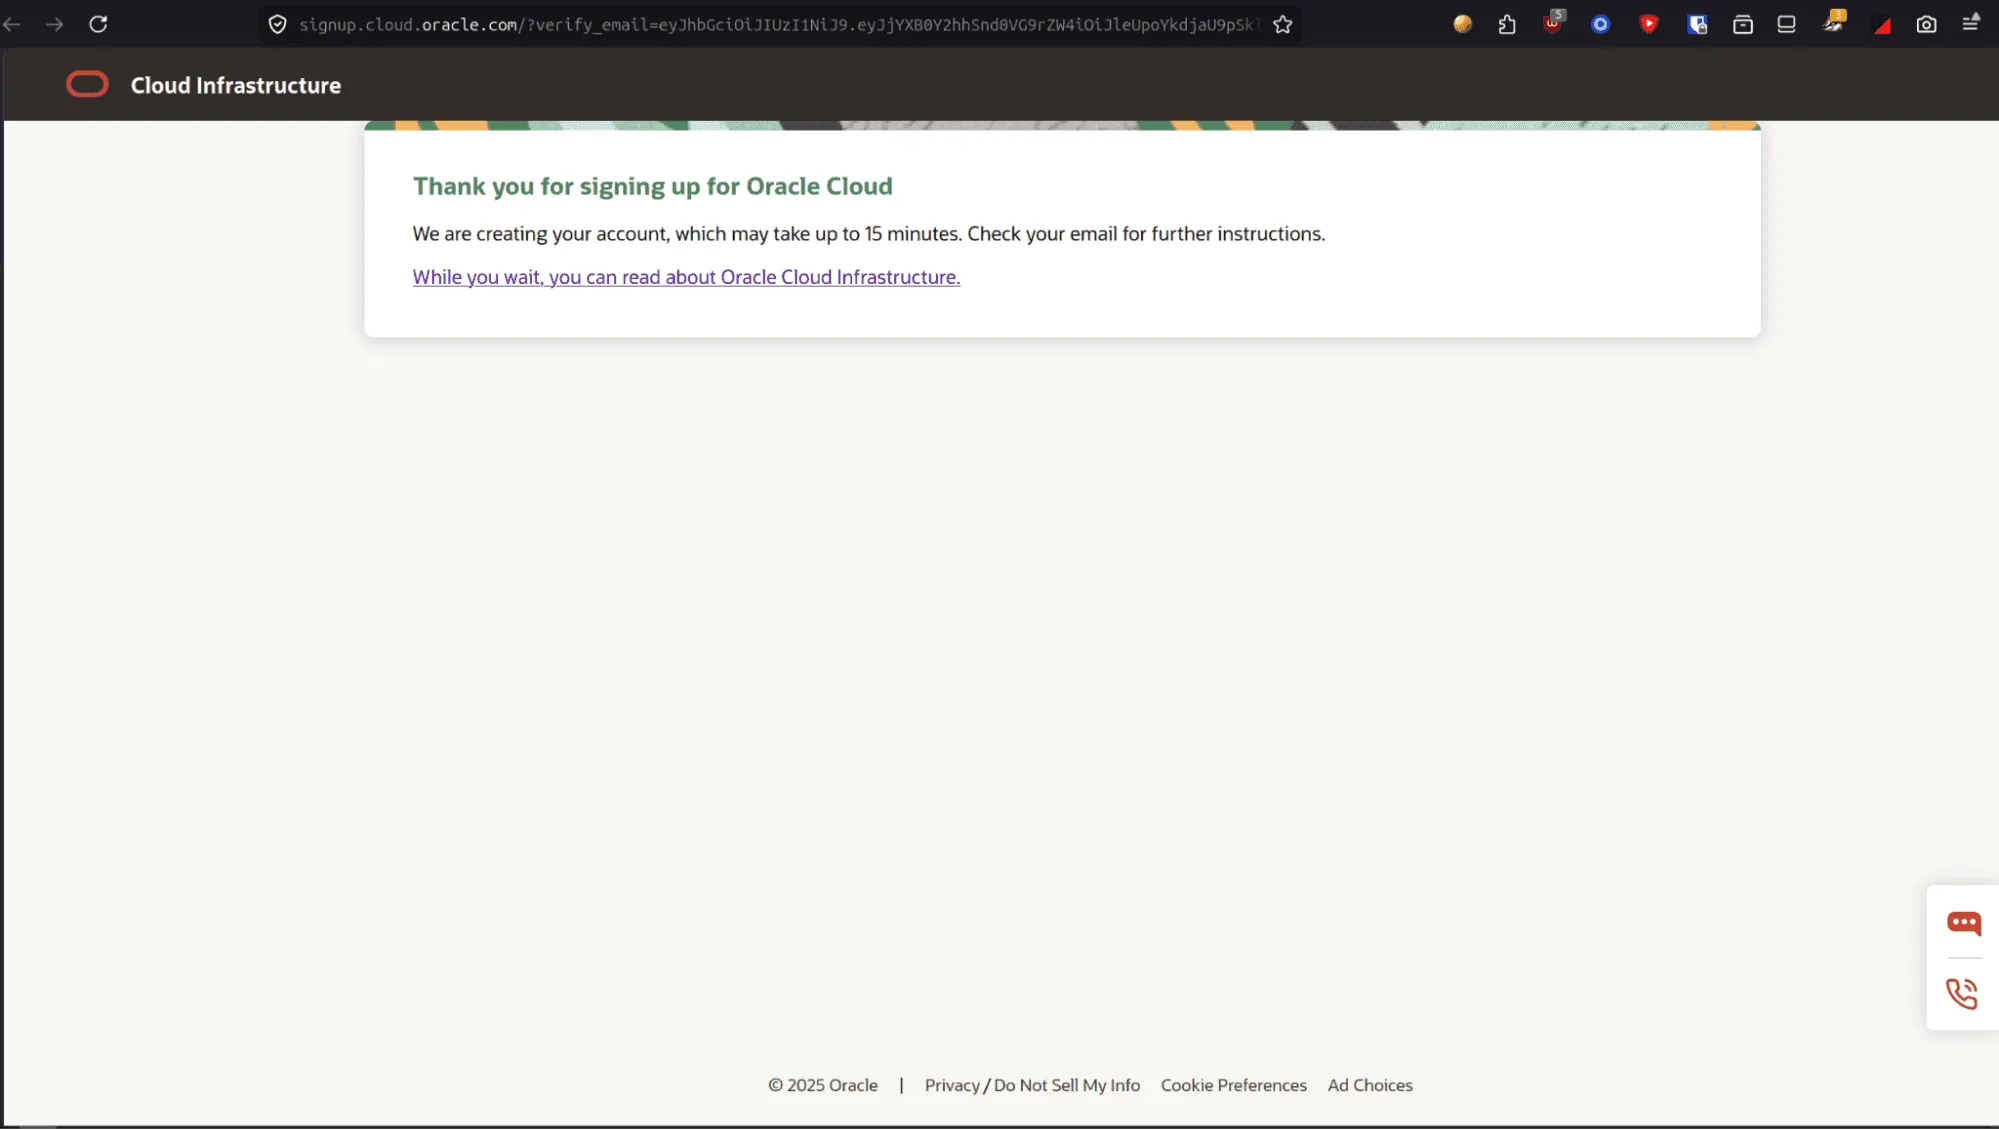Open the blue circle extension icon

[1601, 24]
